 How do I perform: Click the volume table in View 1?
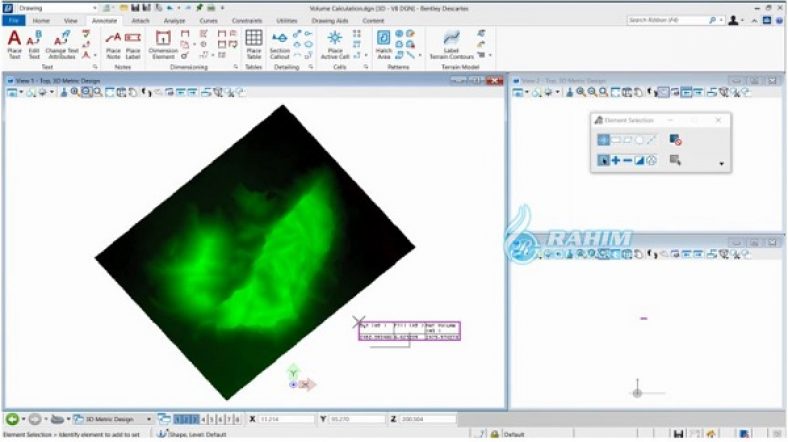pyautogui.click(x=409, y=331)
